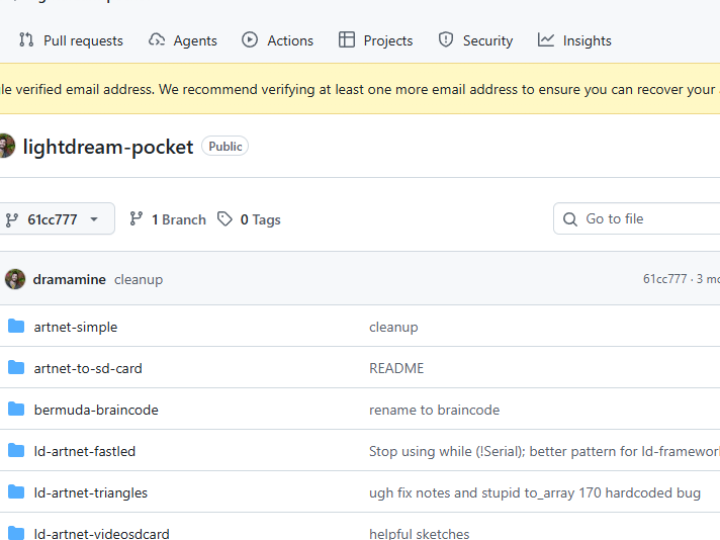Click the Actions play icon
The width and height of the screenshot is (720, 540).
[x=250, y=40]
